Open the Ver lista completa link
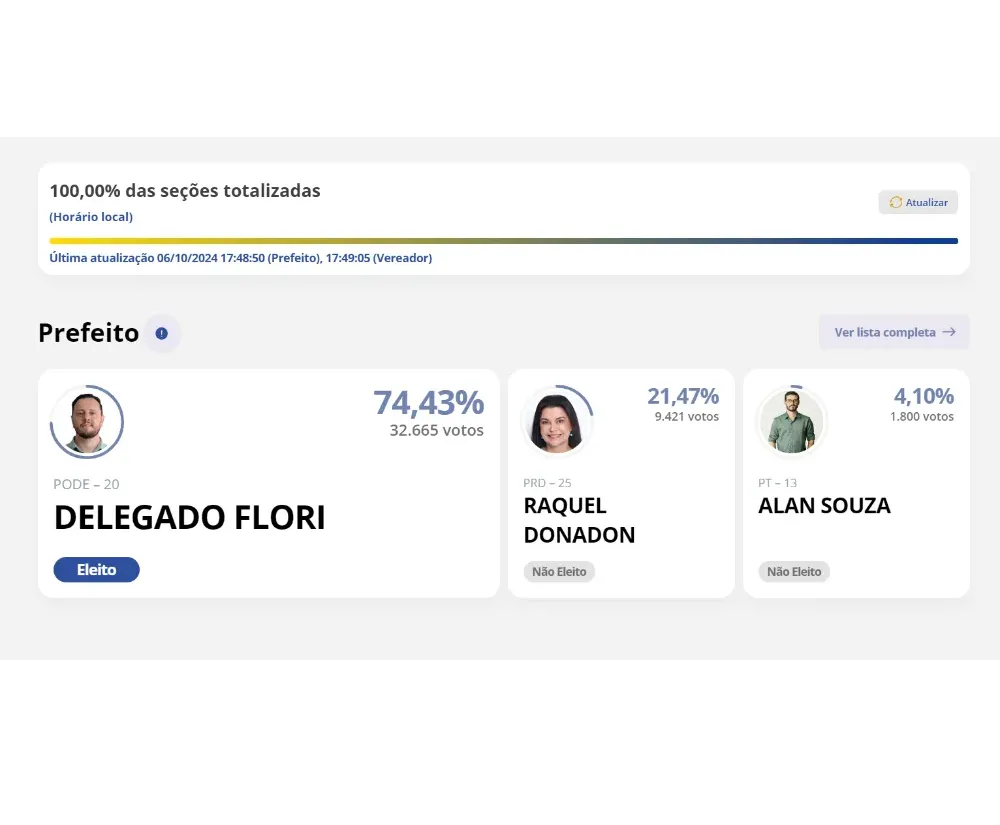 (x=893, y=332)
